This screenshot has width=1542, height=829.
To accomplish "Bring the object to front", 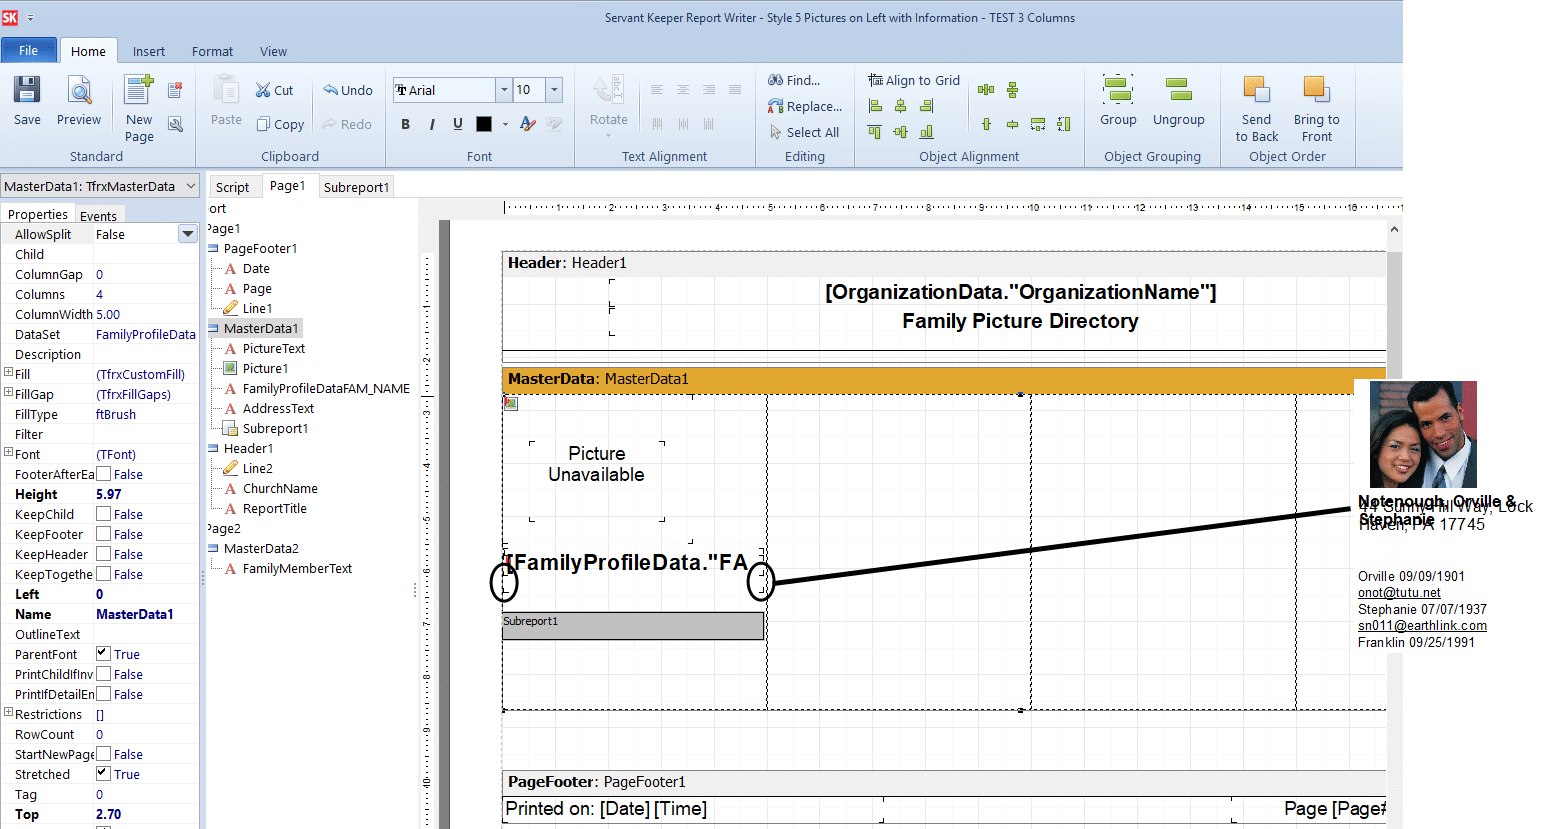I will (1317, 108).
